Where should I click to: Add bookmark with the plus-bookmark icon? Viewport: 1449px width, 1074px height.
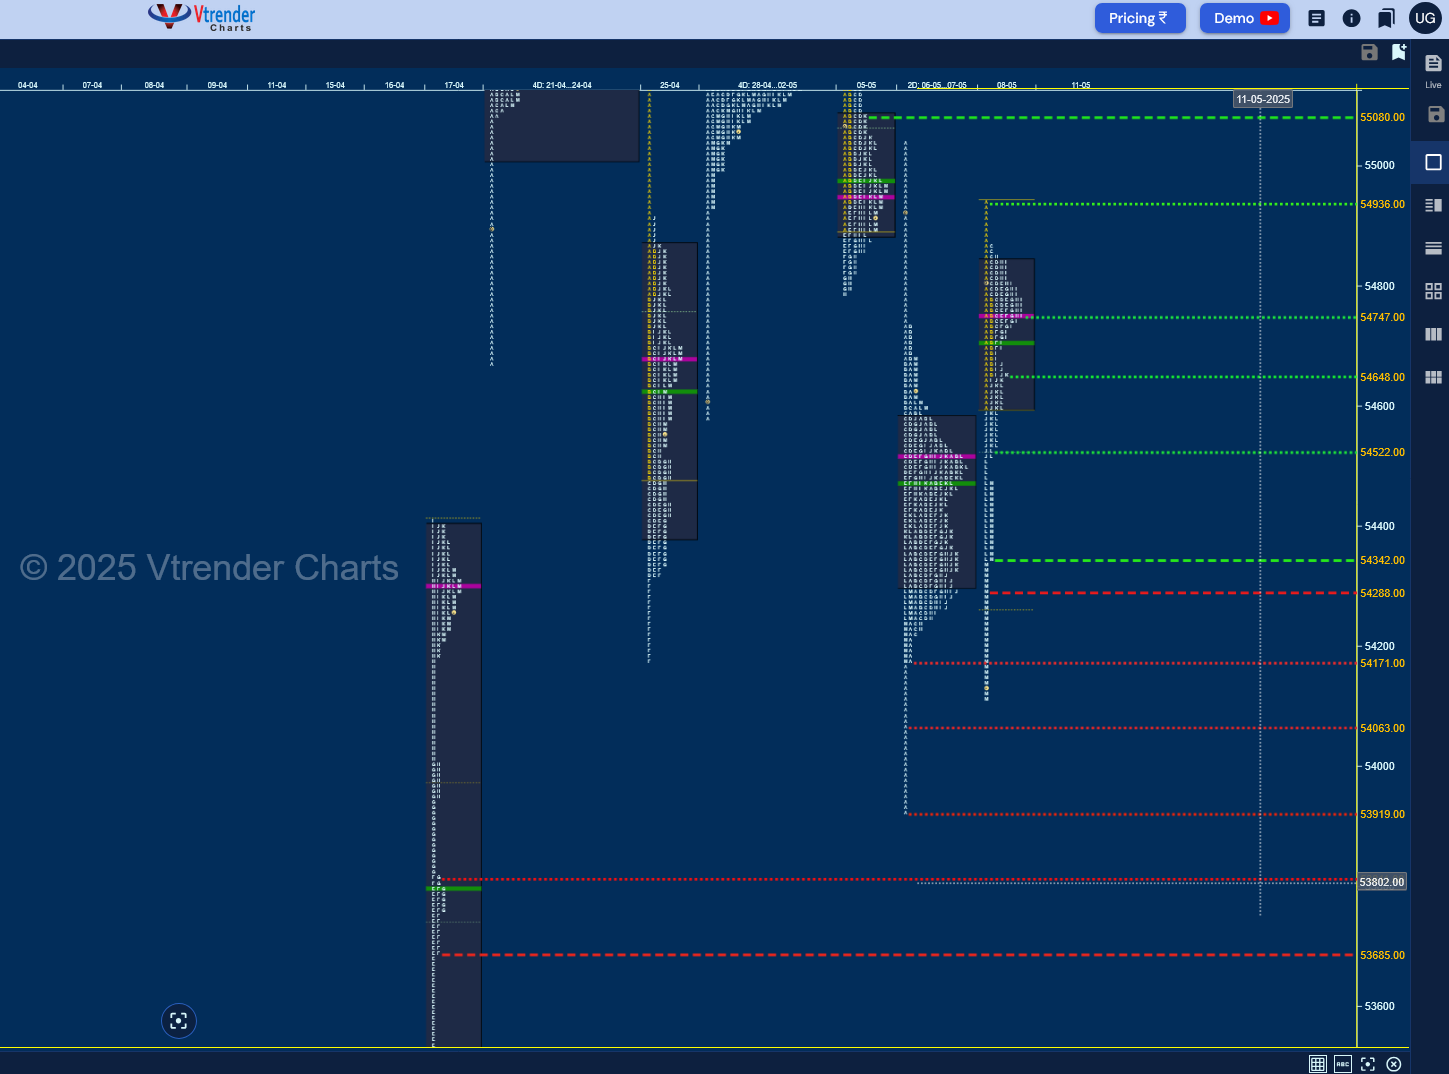(x=1398, y=52)
